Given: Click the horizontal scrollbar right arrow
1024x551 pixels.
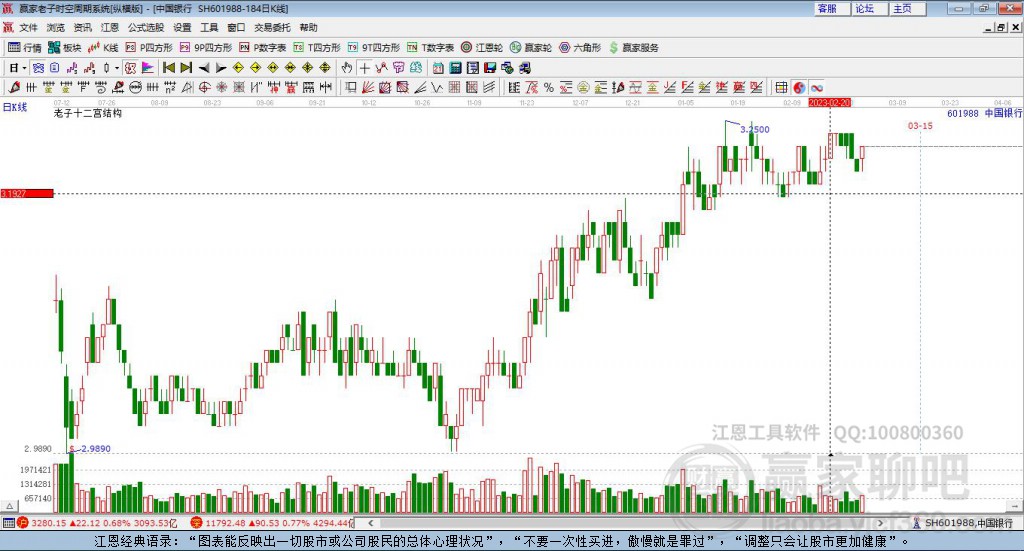Looking at the screenshot, I should pos(880,523).
